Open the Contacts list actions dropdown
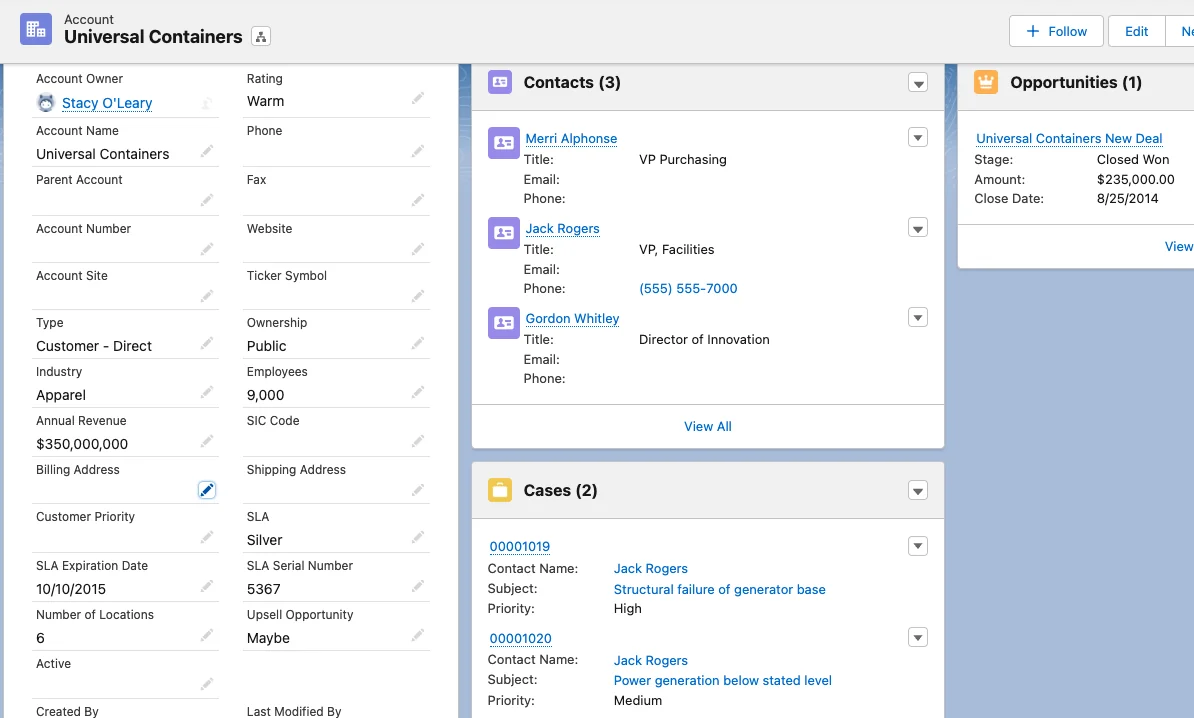This screenshot has height=718, width=1194. (x=918, y=83)
